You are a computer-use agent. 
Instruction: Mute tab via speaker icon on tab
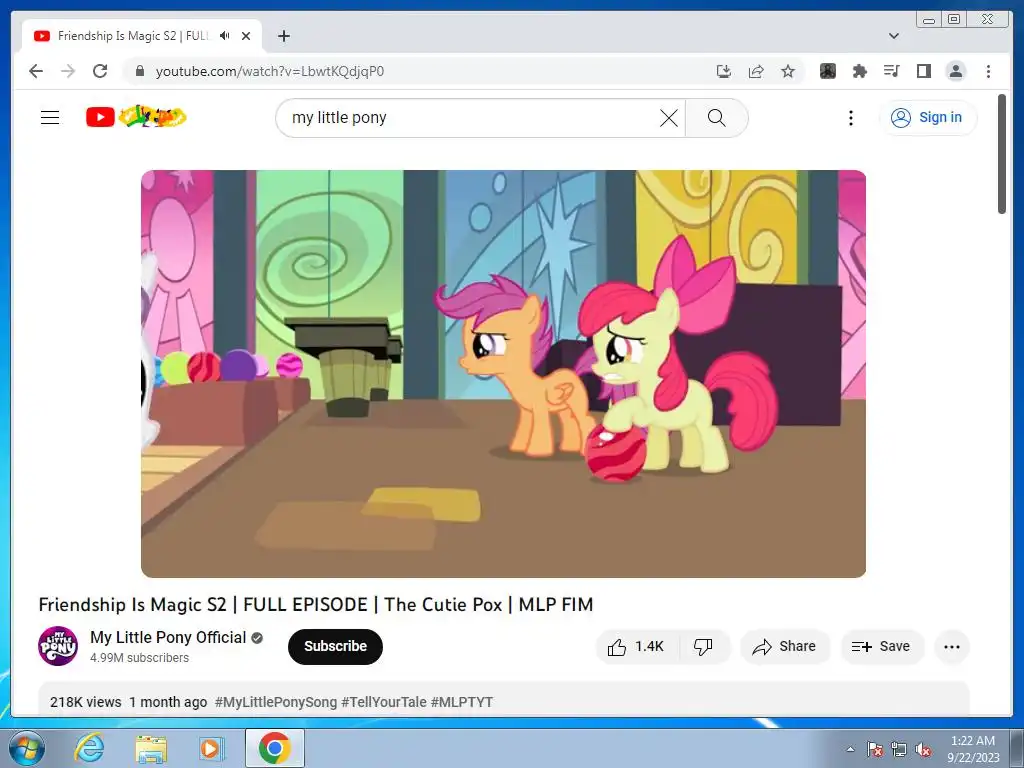225,36
